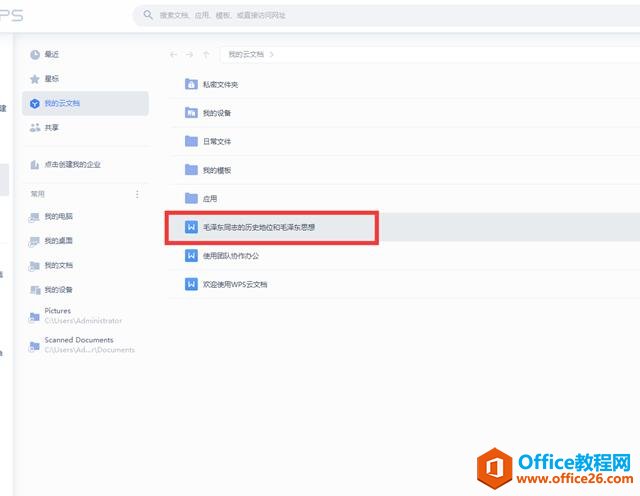
Task: Click 点击创建我的企业 in the sidebar
Action: pyautogui.click(x=65, y=165)
